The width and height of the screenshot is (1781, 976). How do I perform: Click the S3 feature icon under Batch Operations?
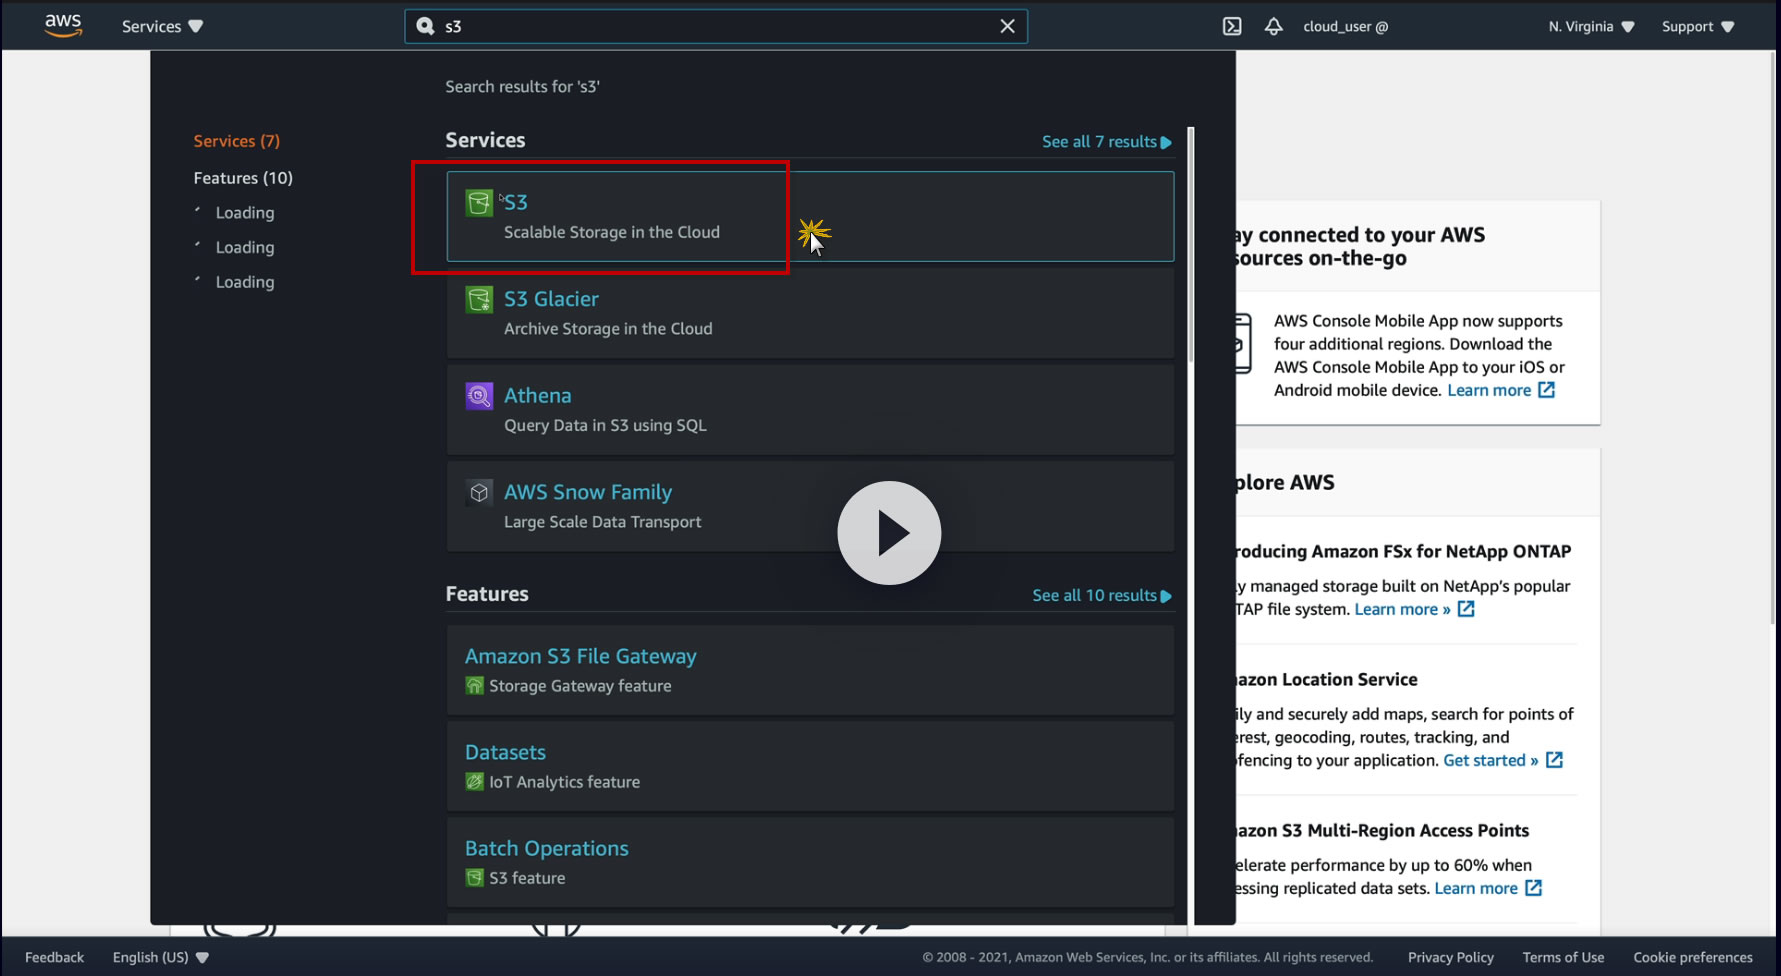coord(474,878)
